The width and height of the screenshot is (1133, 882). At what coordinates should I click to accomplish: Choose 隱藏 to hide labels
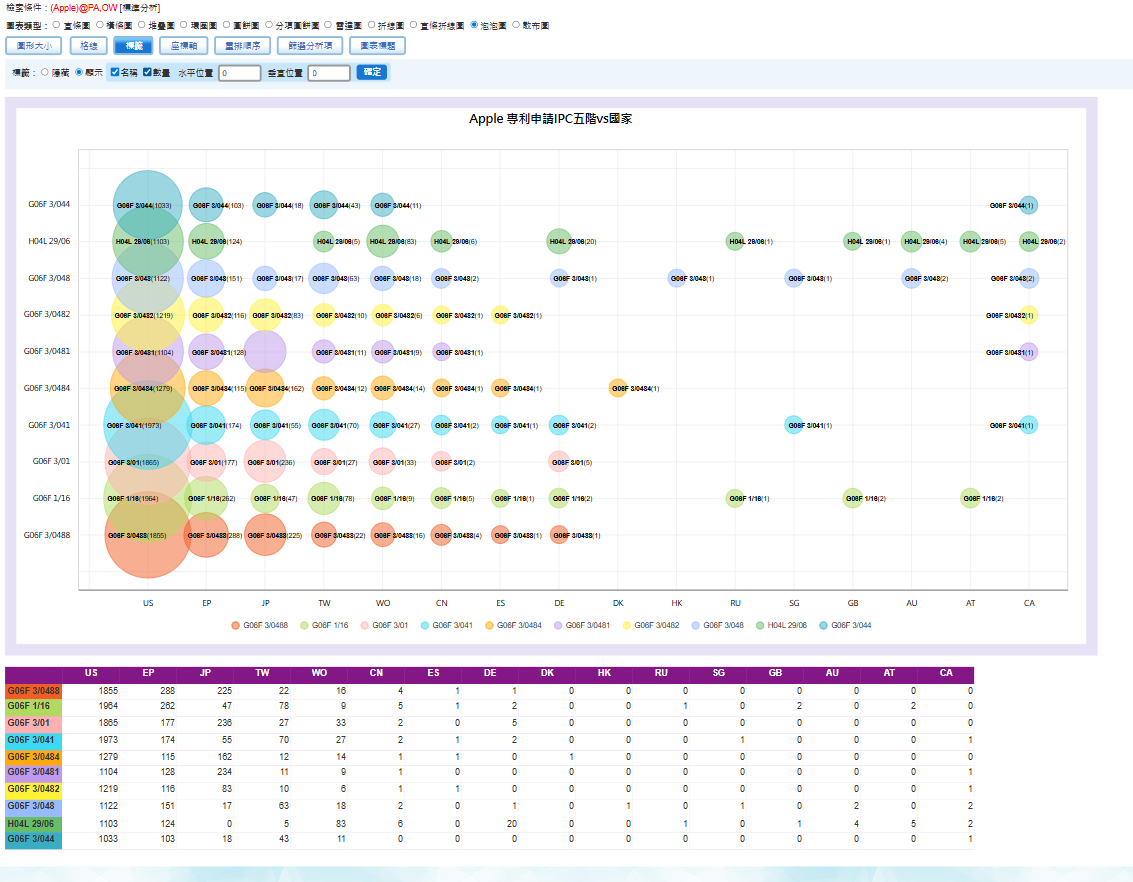click(x=45, y=72)
